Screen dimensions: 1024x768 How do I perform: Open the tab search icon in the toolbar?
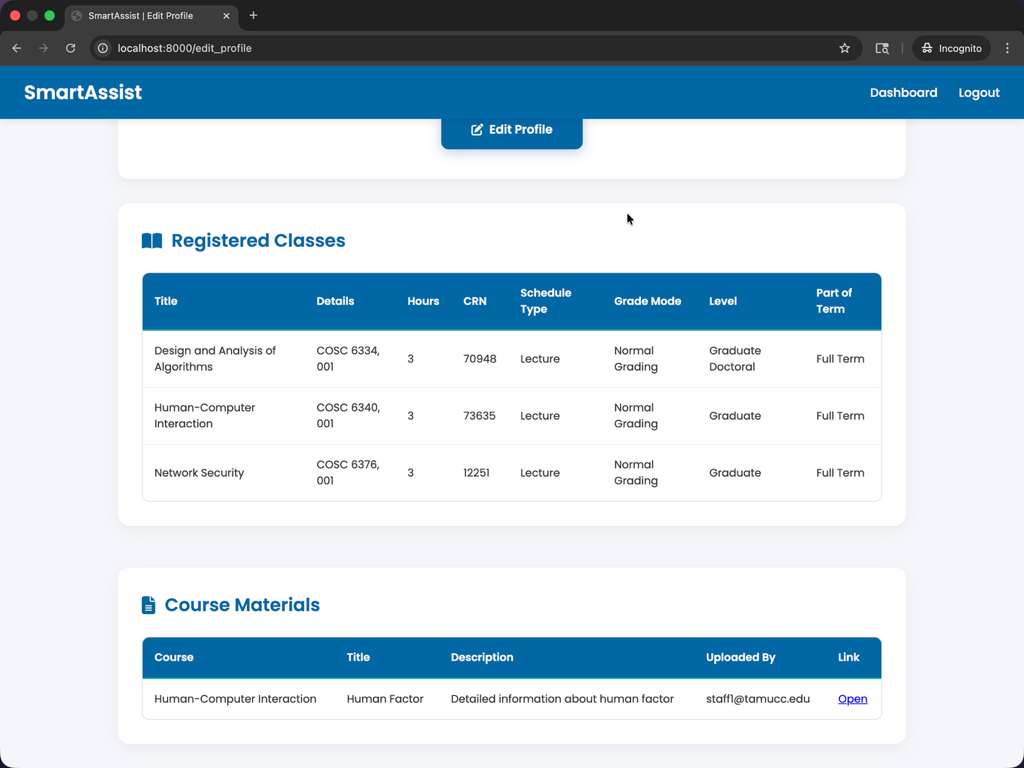click(882, 48)
